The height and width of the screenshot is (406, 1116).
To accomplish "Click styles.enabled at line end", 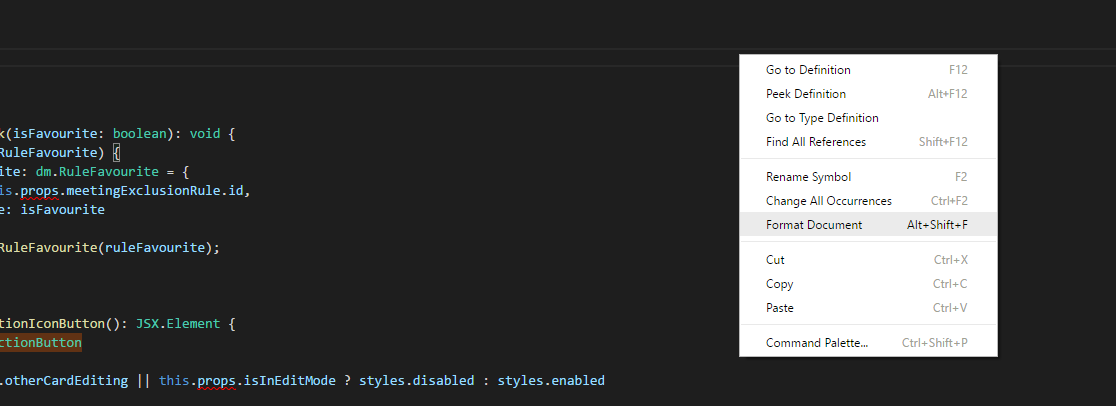I will click(551, 380).
